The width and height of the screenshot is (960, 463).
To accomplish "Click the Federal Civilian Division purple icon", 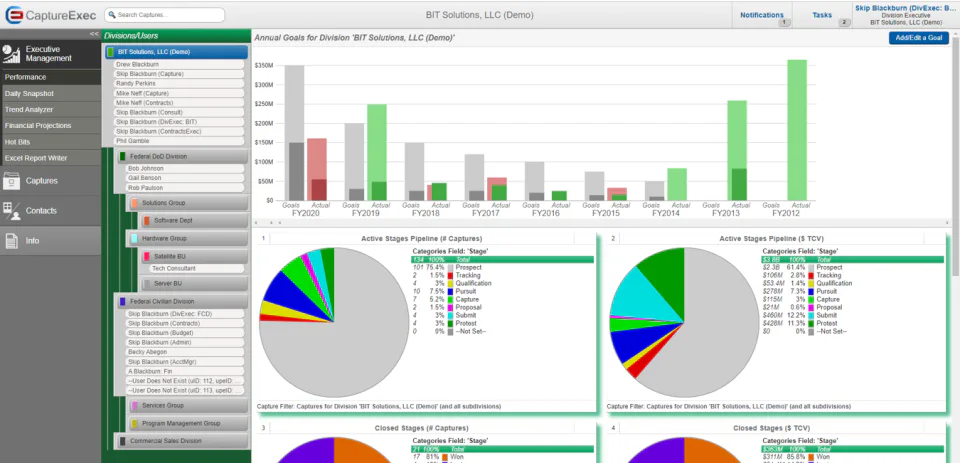I will (x=123, y=301).
